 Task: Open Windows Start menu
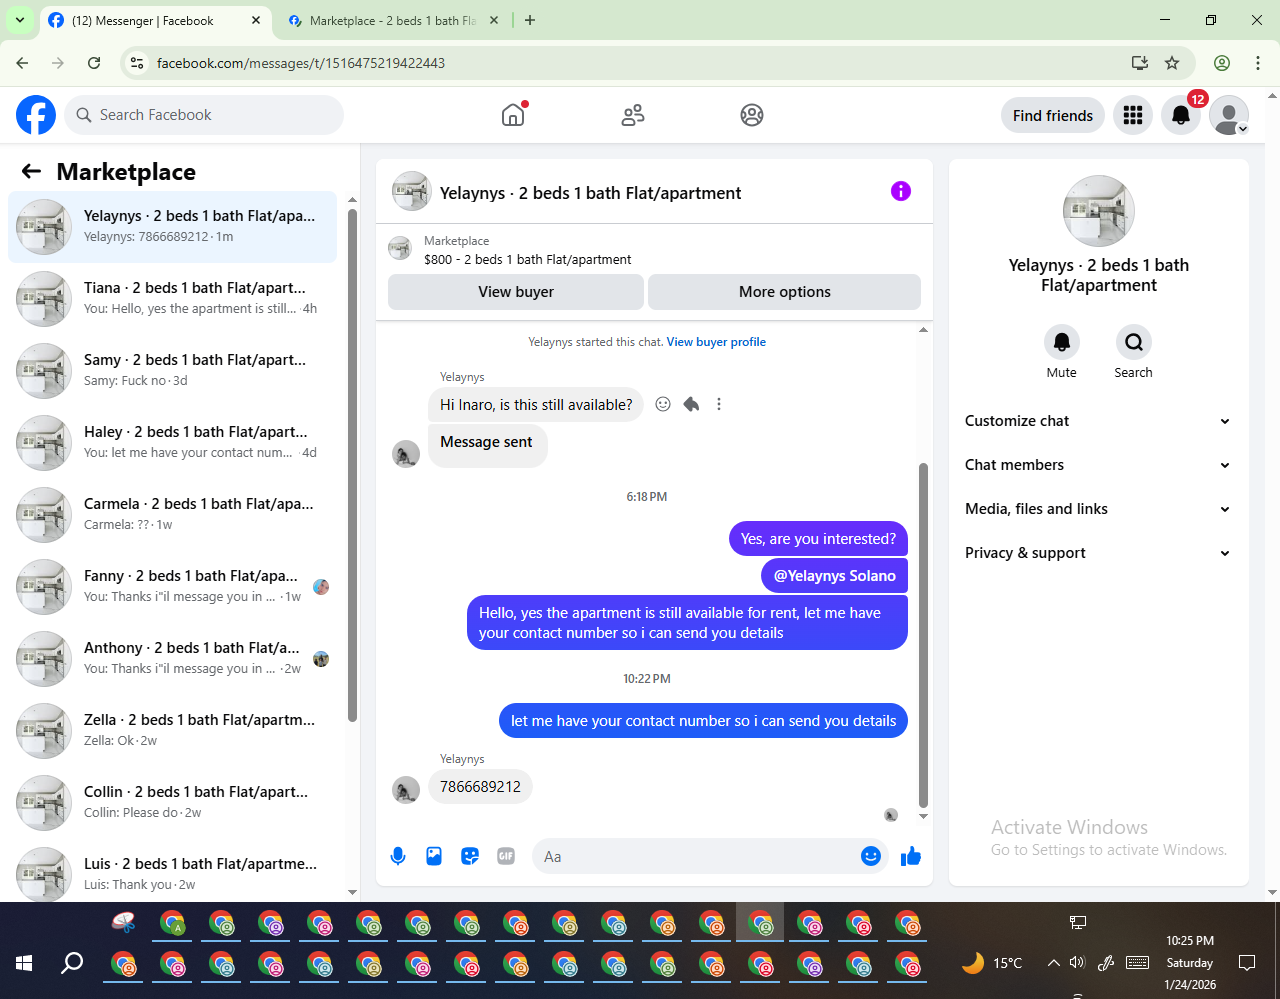(24, 963)
